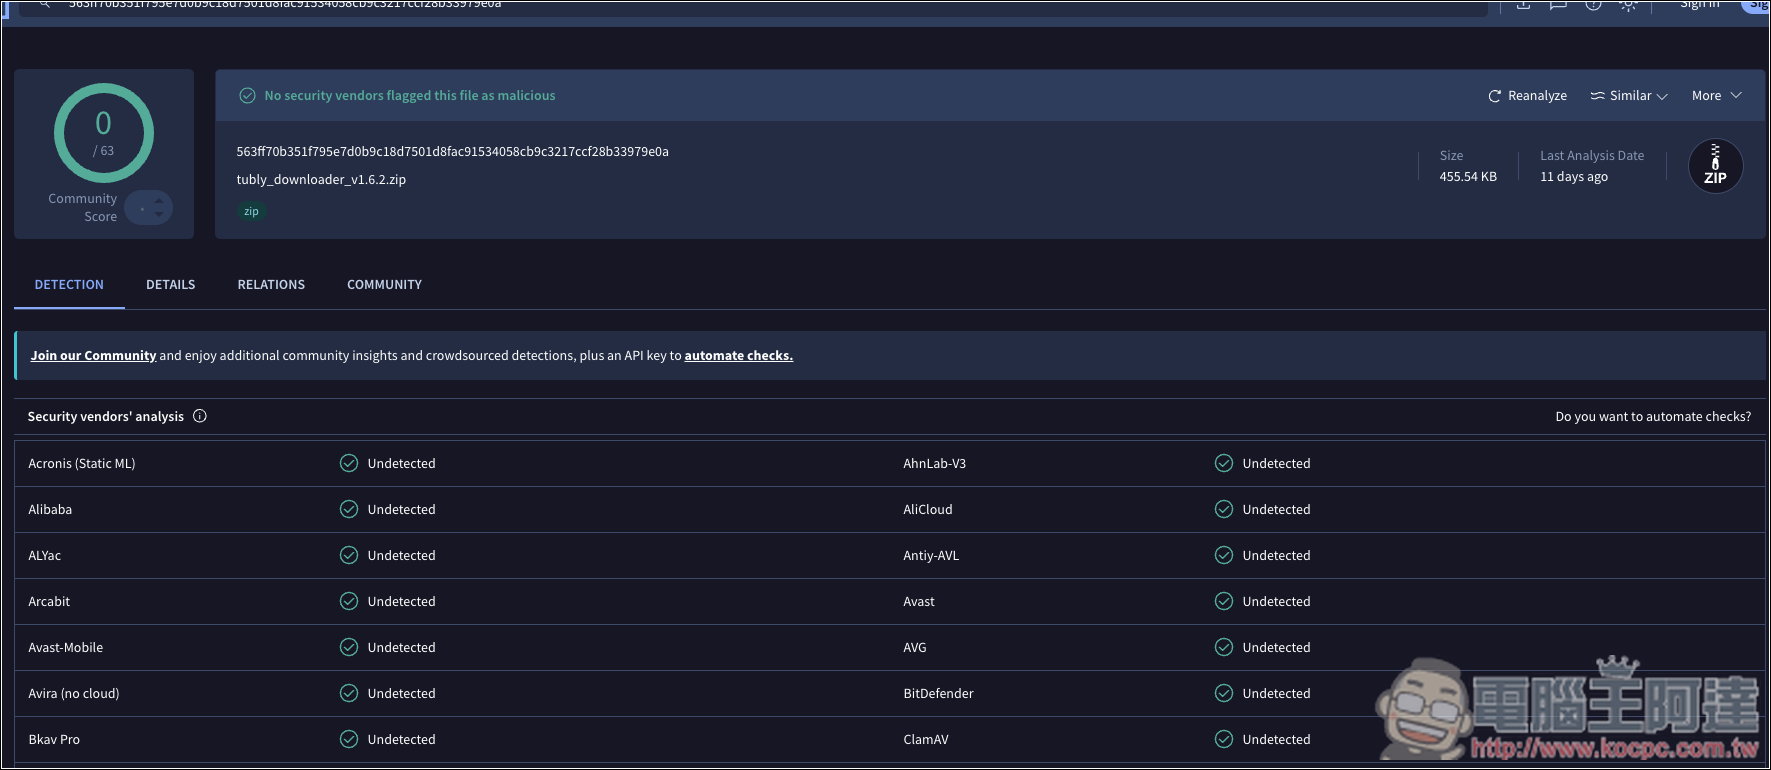Click the green check icon beside the no-malicious banner
The image size is (1771, 770).
(x=247, y=96)
